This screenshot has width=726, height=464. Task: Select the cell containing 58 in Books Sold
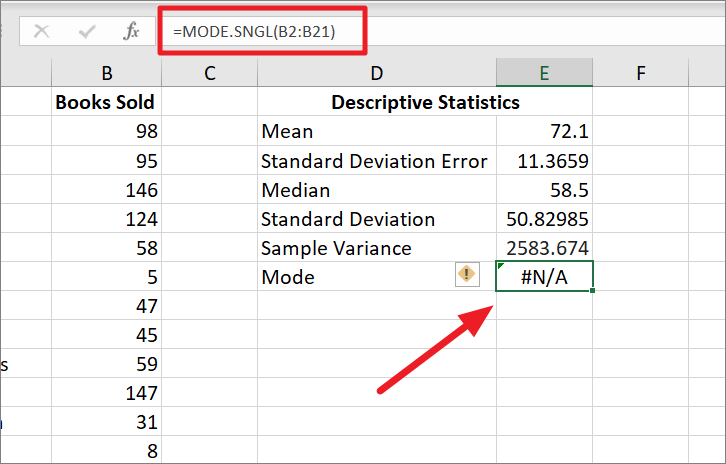[x=106, y=248]
